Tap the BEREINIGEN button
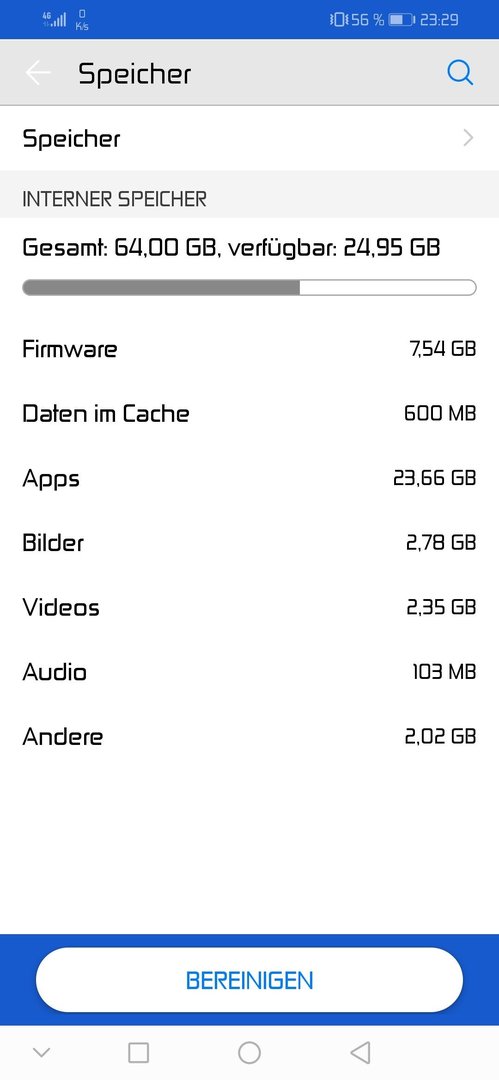 (x=250, y=979)
